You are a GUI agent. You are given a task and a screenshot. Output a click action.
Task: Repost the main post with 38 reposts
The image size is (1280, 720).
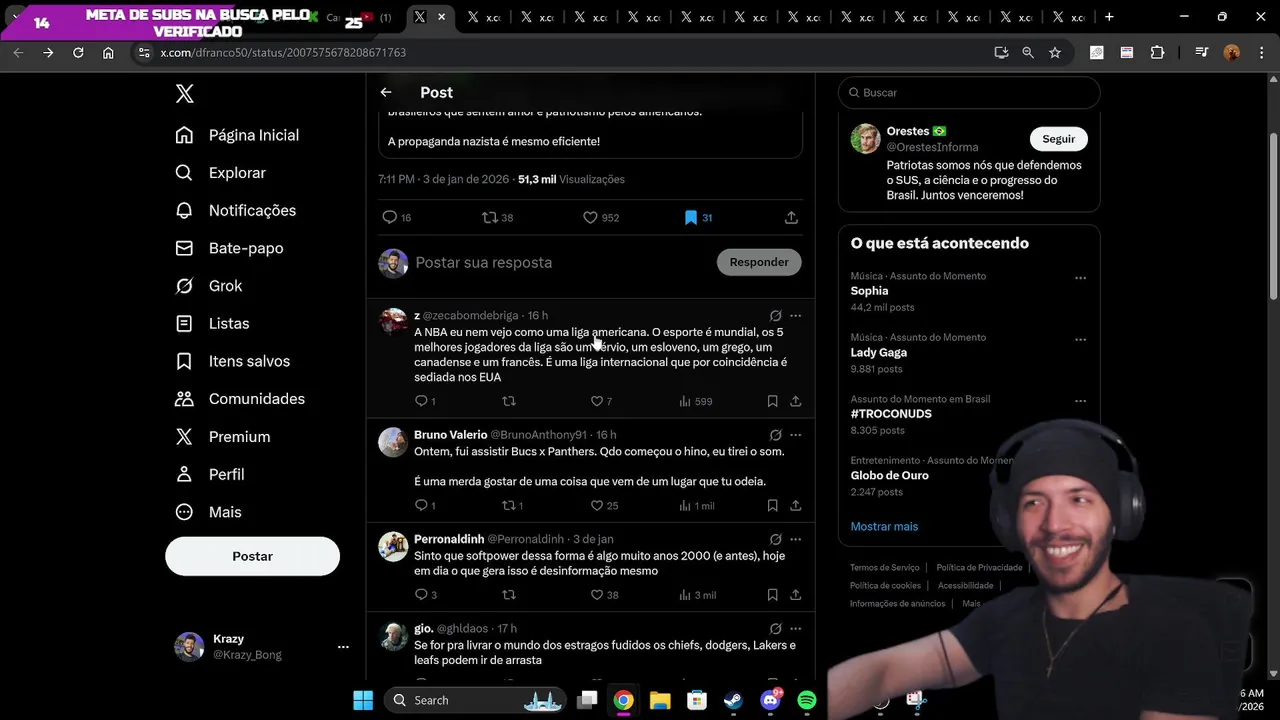click(x=497, y=217)
